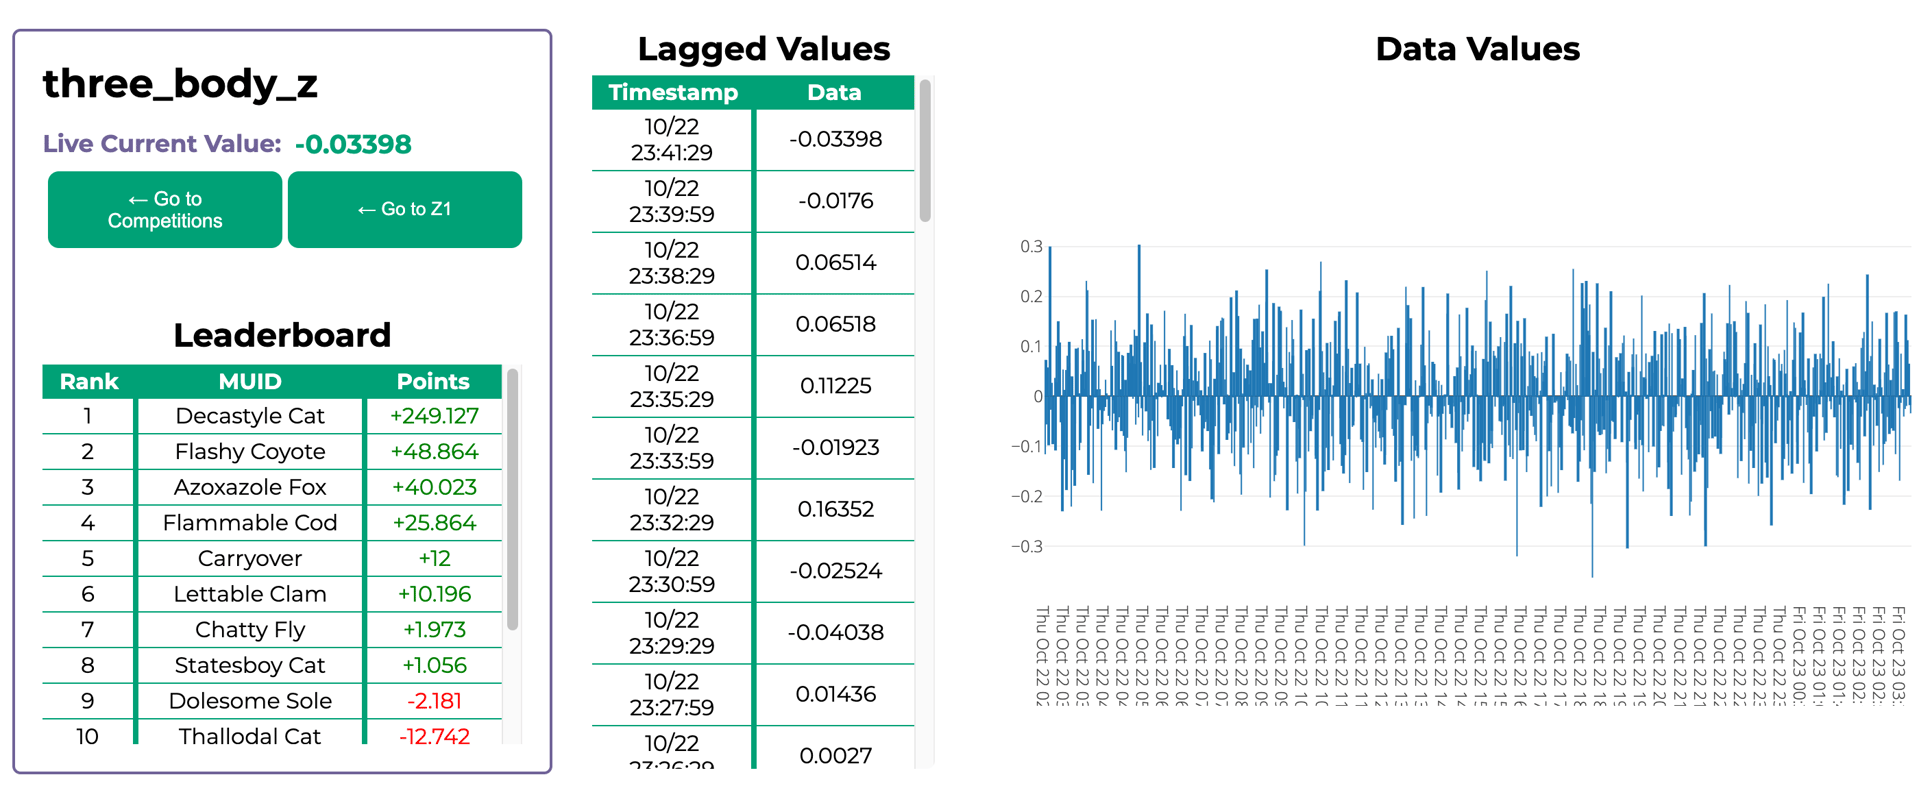Select the Flammable Cod row
Screen dimensions: 1930x788
pos(249,523)
